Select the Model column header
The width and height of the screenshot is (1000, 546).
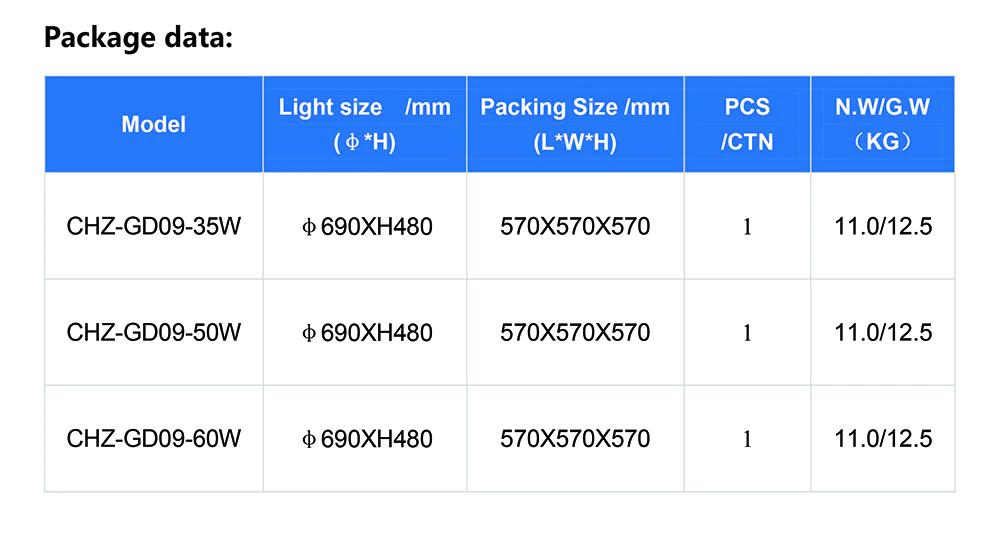[154, 125]
